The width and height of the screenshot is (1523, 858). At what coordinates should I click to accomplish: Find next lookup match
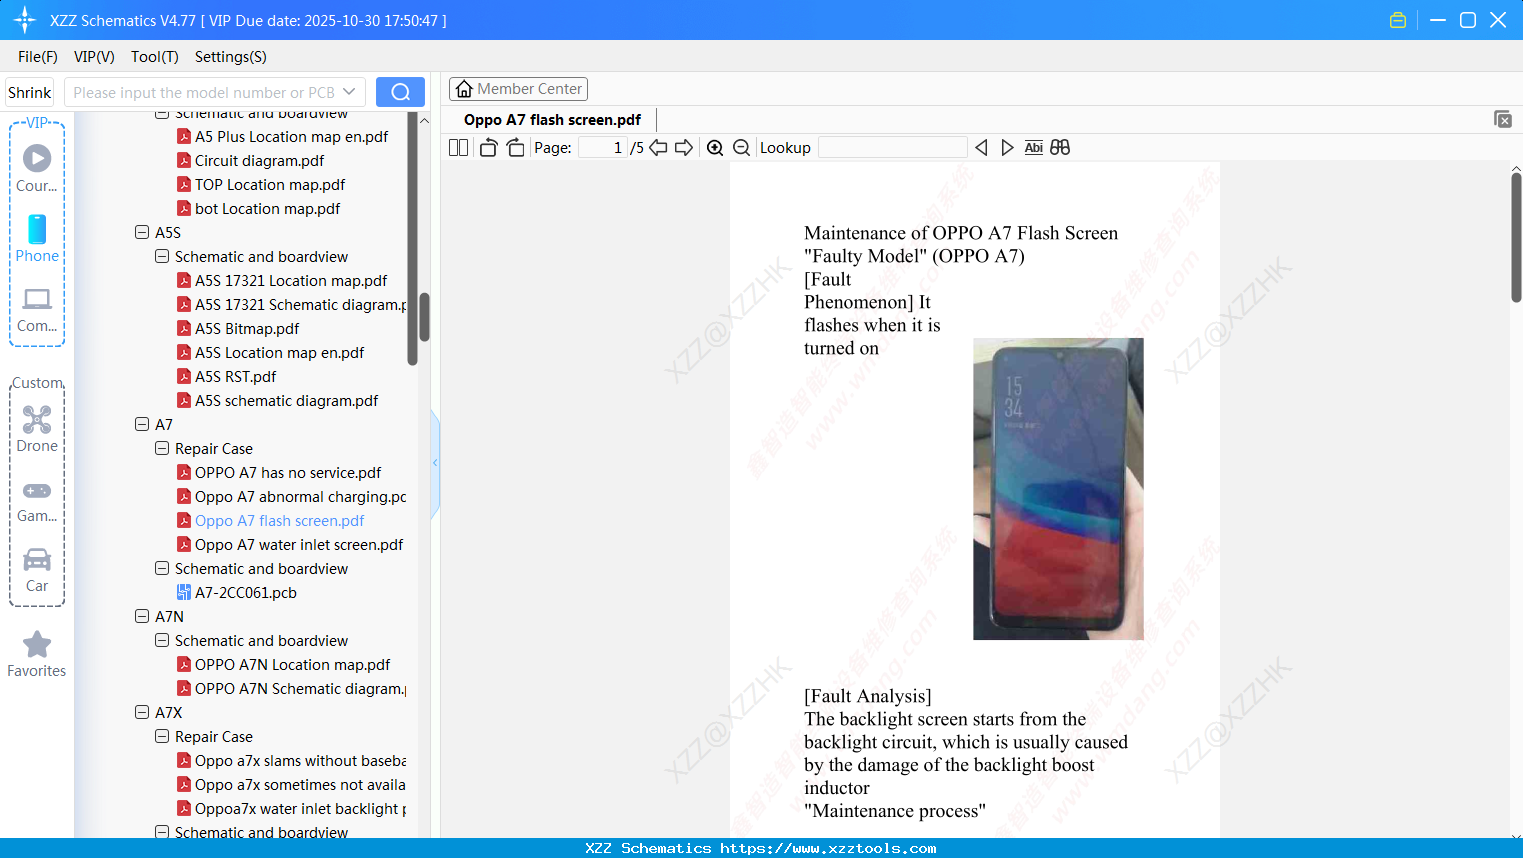click(1007, 148)
